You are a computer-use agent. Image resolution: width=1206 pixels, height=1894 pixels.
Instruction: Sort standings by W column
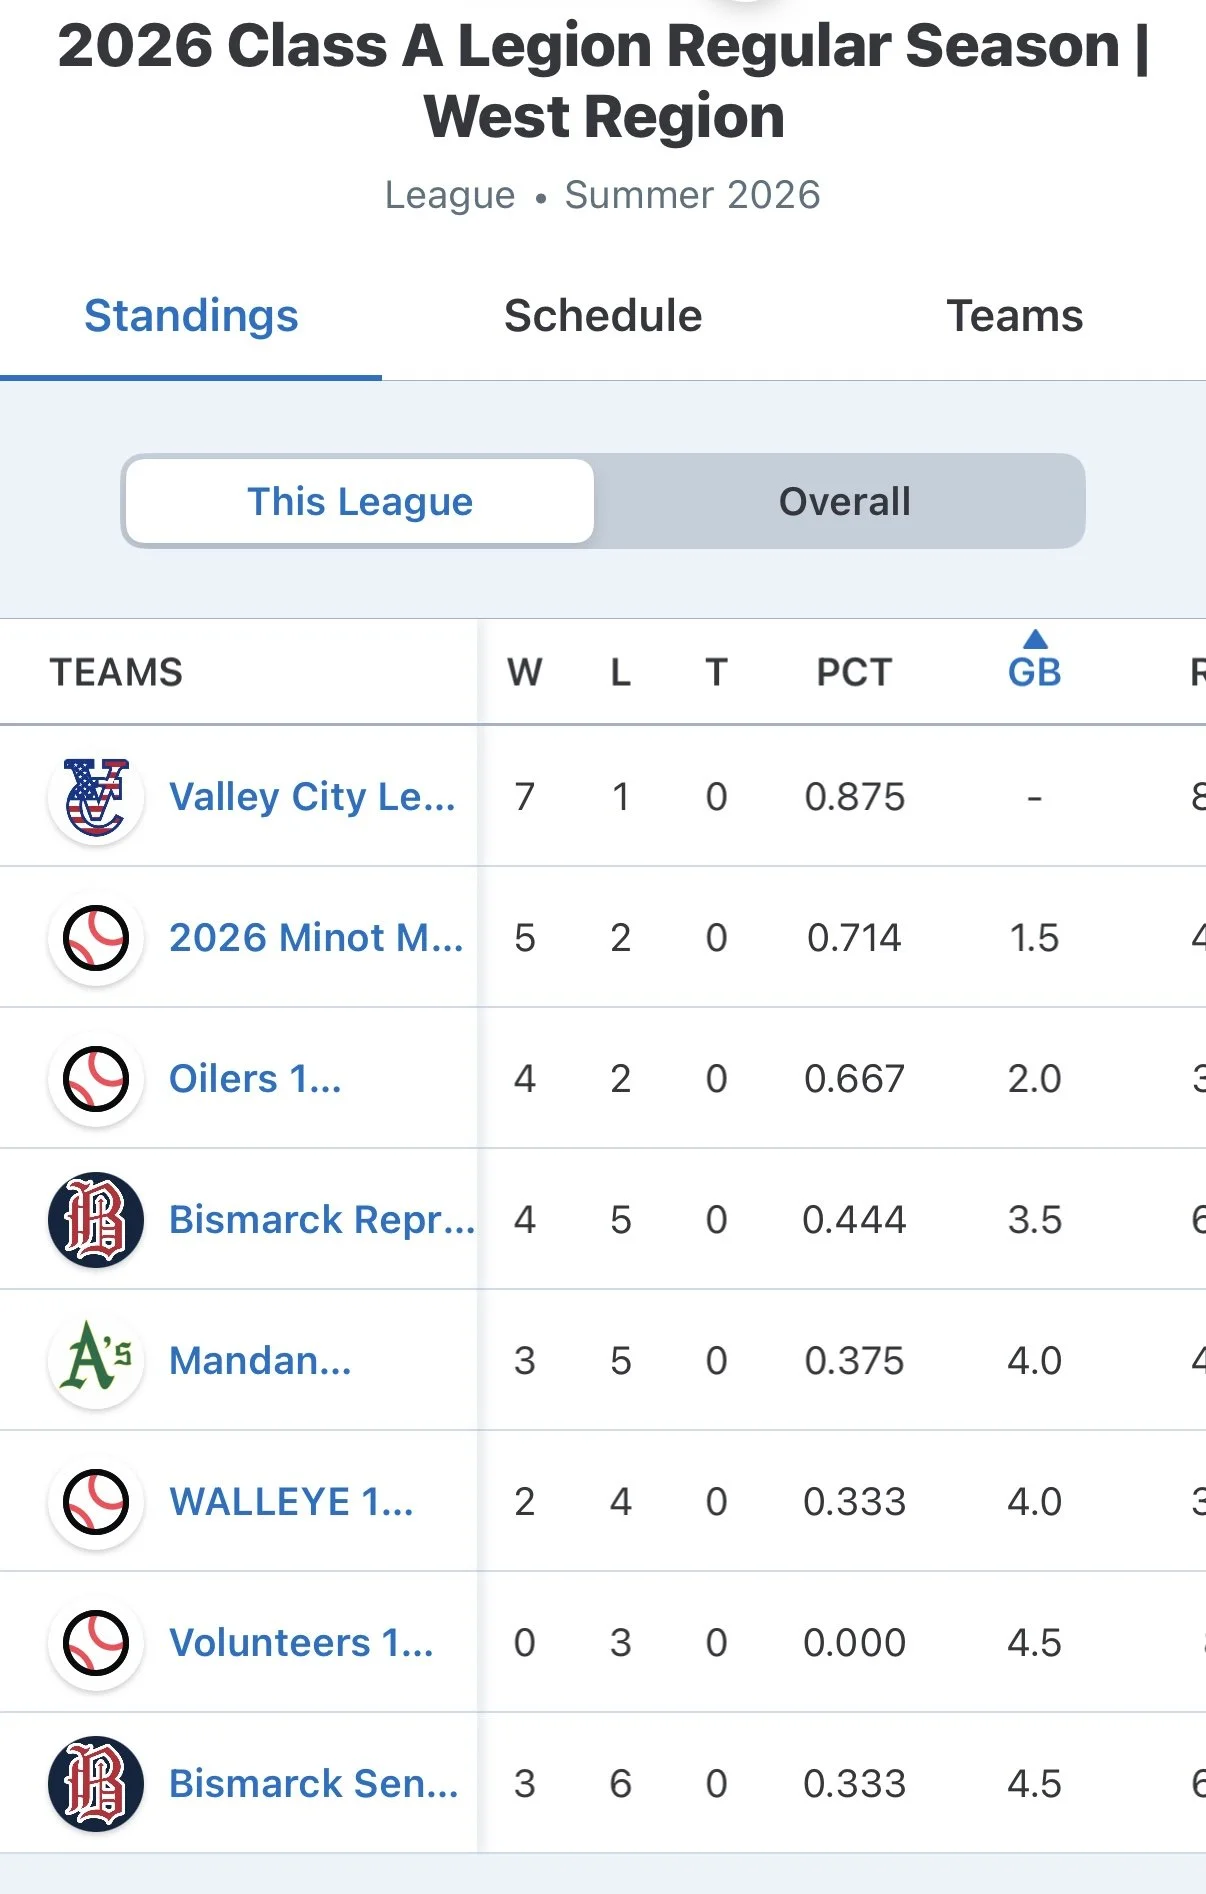(525, 672)
